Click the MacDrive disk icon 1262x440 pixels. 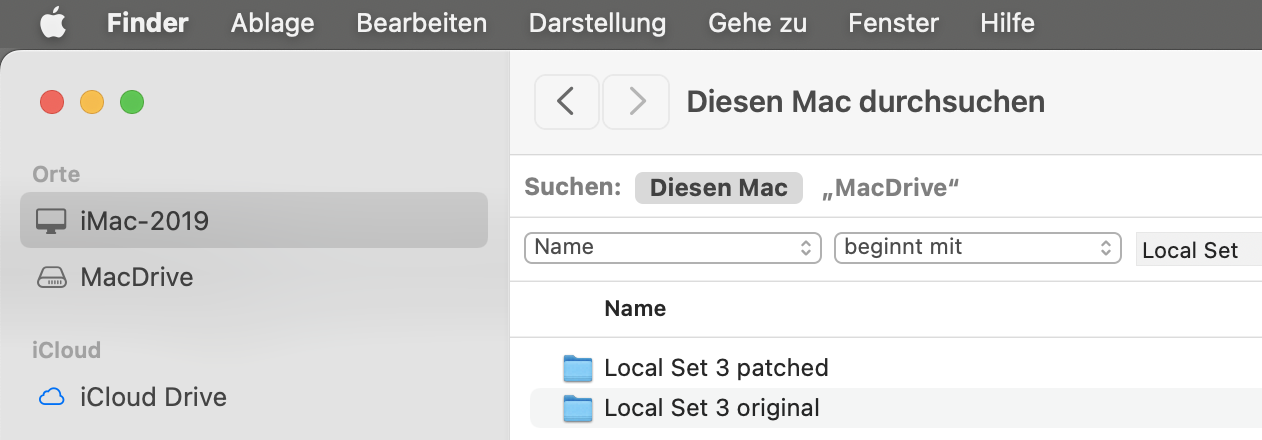51,277
